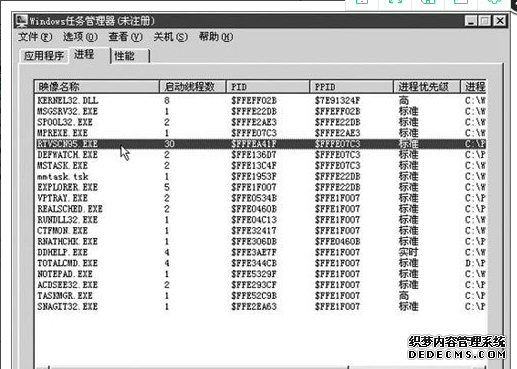This screenshot has height=369, width=517.
Task: Open the 关机(S) menu
Action: click(170, 37)
